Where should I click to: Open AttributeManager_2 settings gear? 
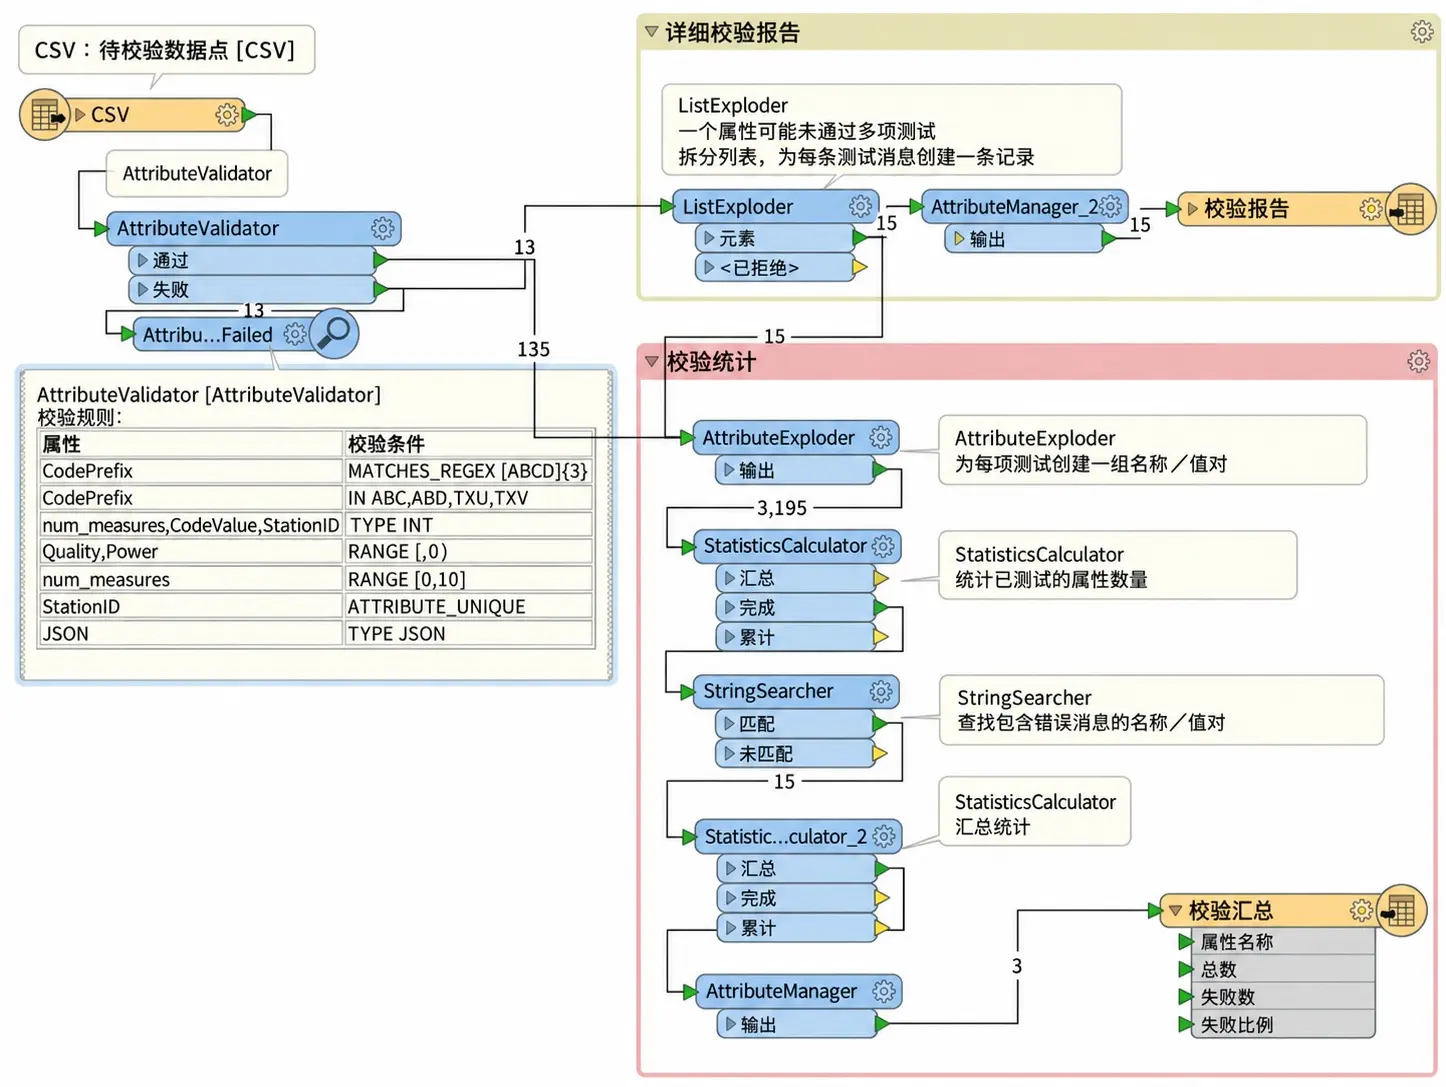tap(1110, 207)
